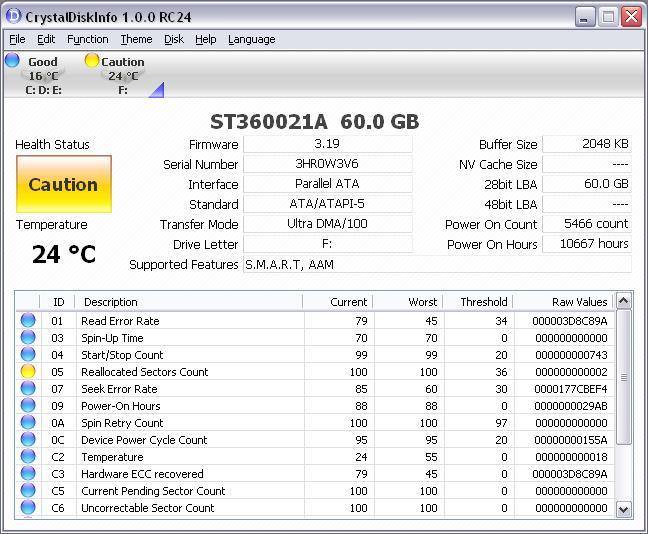Image resolution: width=648 pixels, height=534 pixels.
Task: Click the Standard field ATA/ATAPI-5
Action: (x=327, y=204)
